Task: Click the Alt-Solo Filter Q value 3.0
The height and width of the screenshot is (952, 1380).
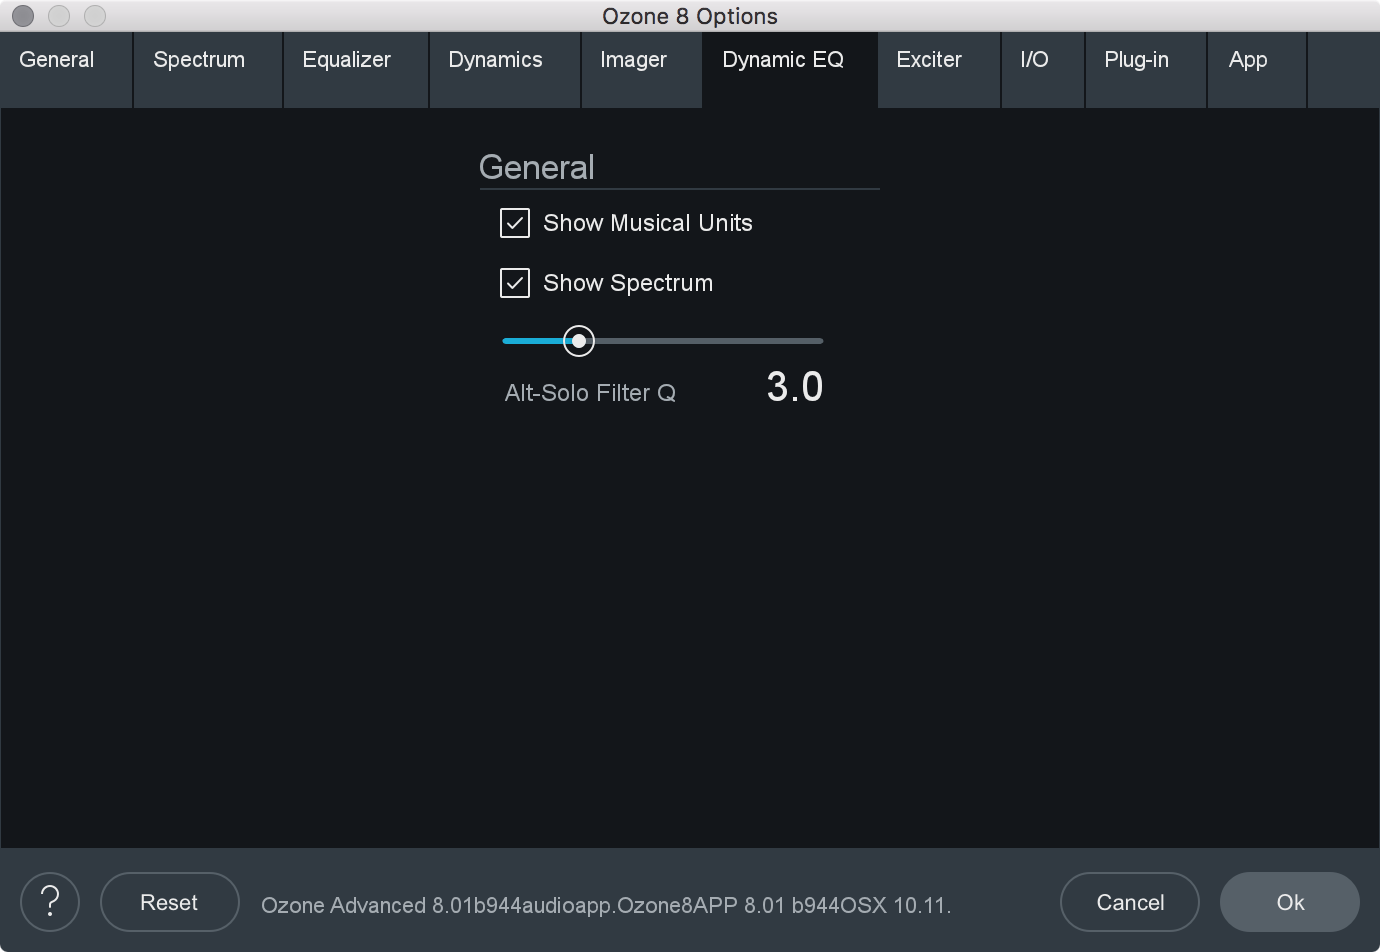Action: 795,387
